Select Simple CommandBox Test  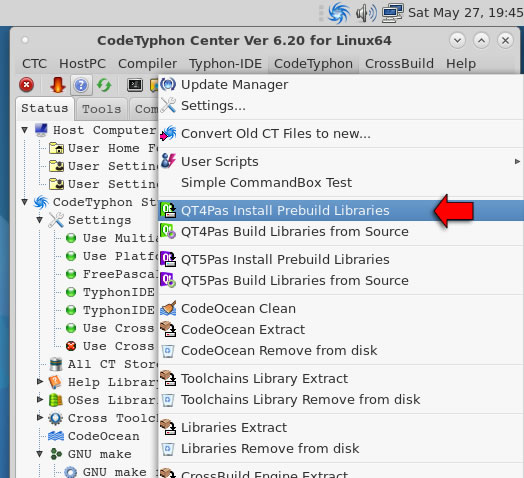[x=341, y=183]
